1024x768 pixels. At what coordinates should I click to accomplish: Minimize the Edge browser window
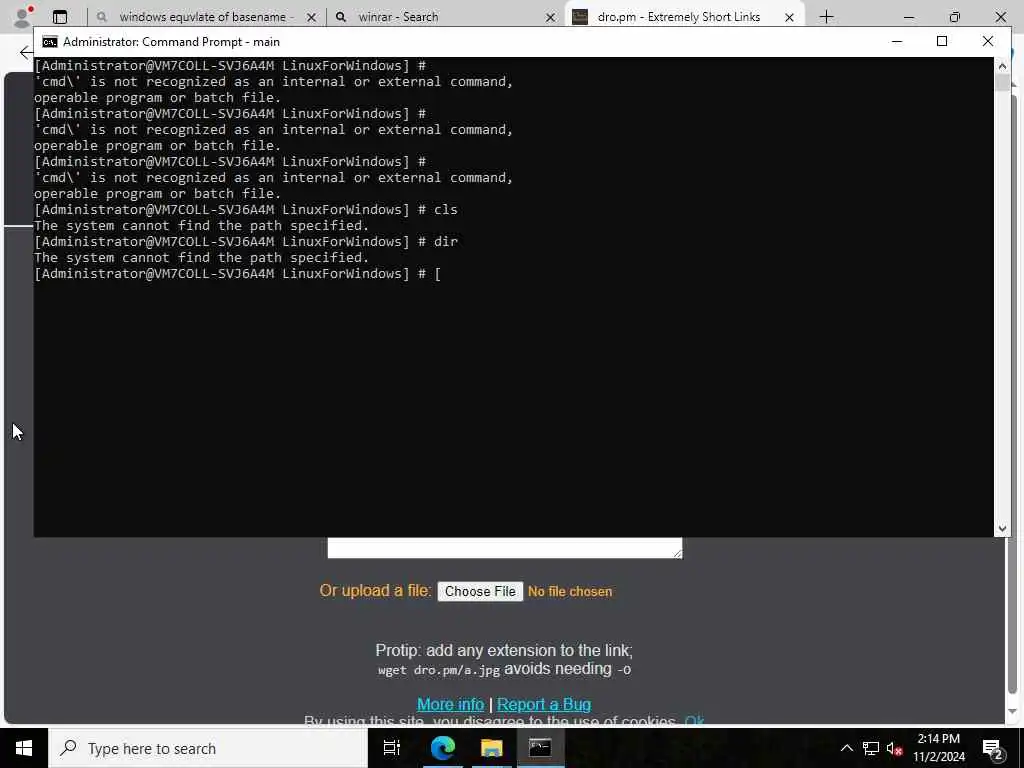click(x=908, y=17)
